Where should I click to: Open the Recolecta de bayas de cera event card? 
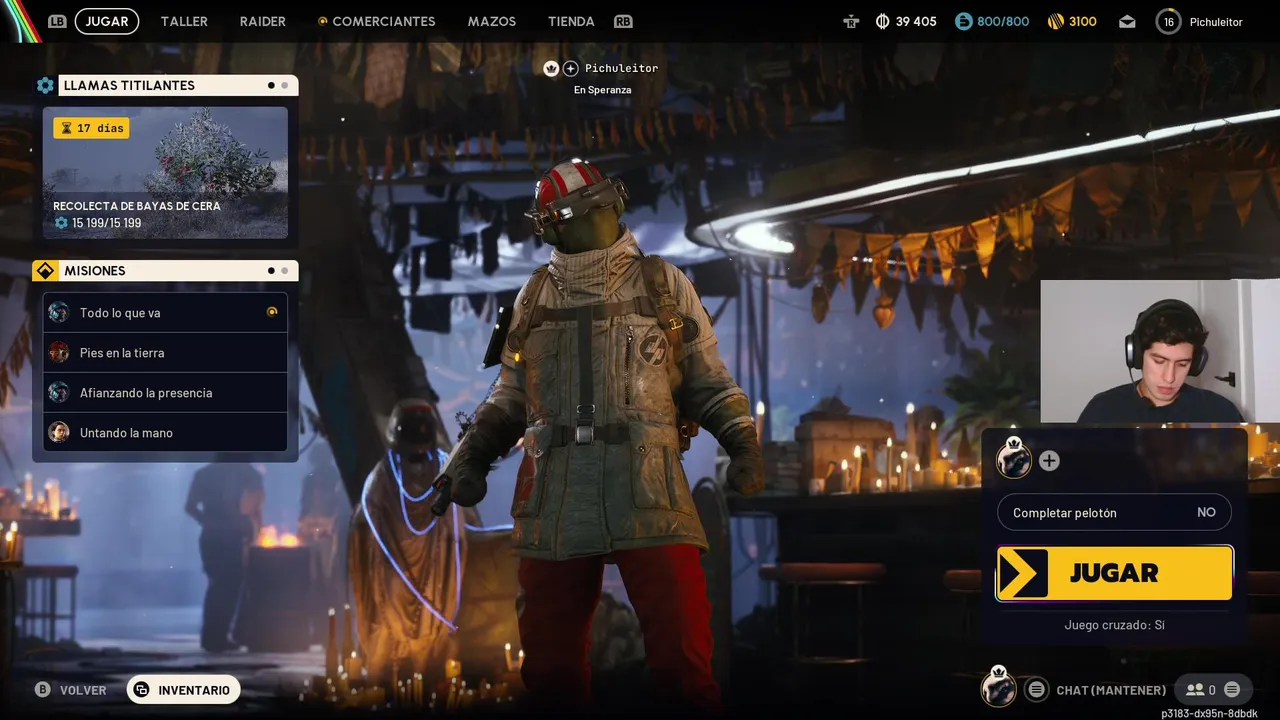(x=165, y=173)
